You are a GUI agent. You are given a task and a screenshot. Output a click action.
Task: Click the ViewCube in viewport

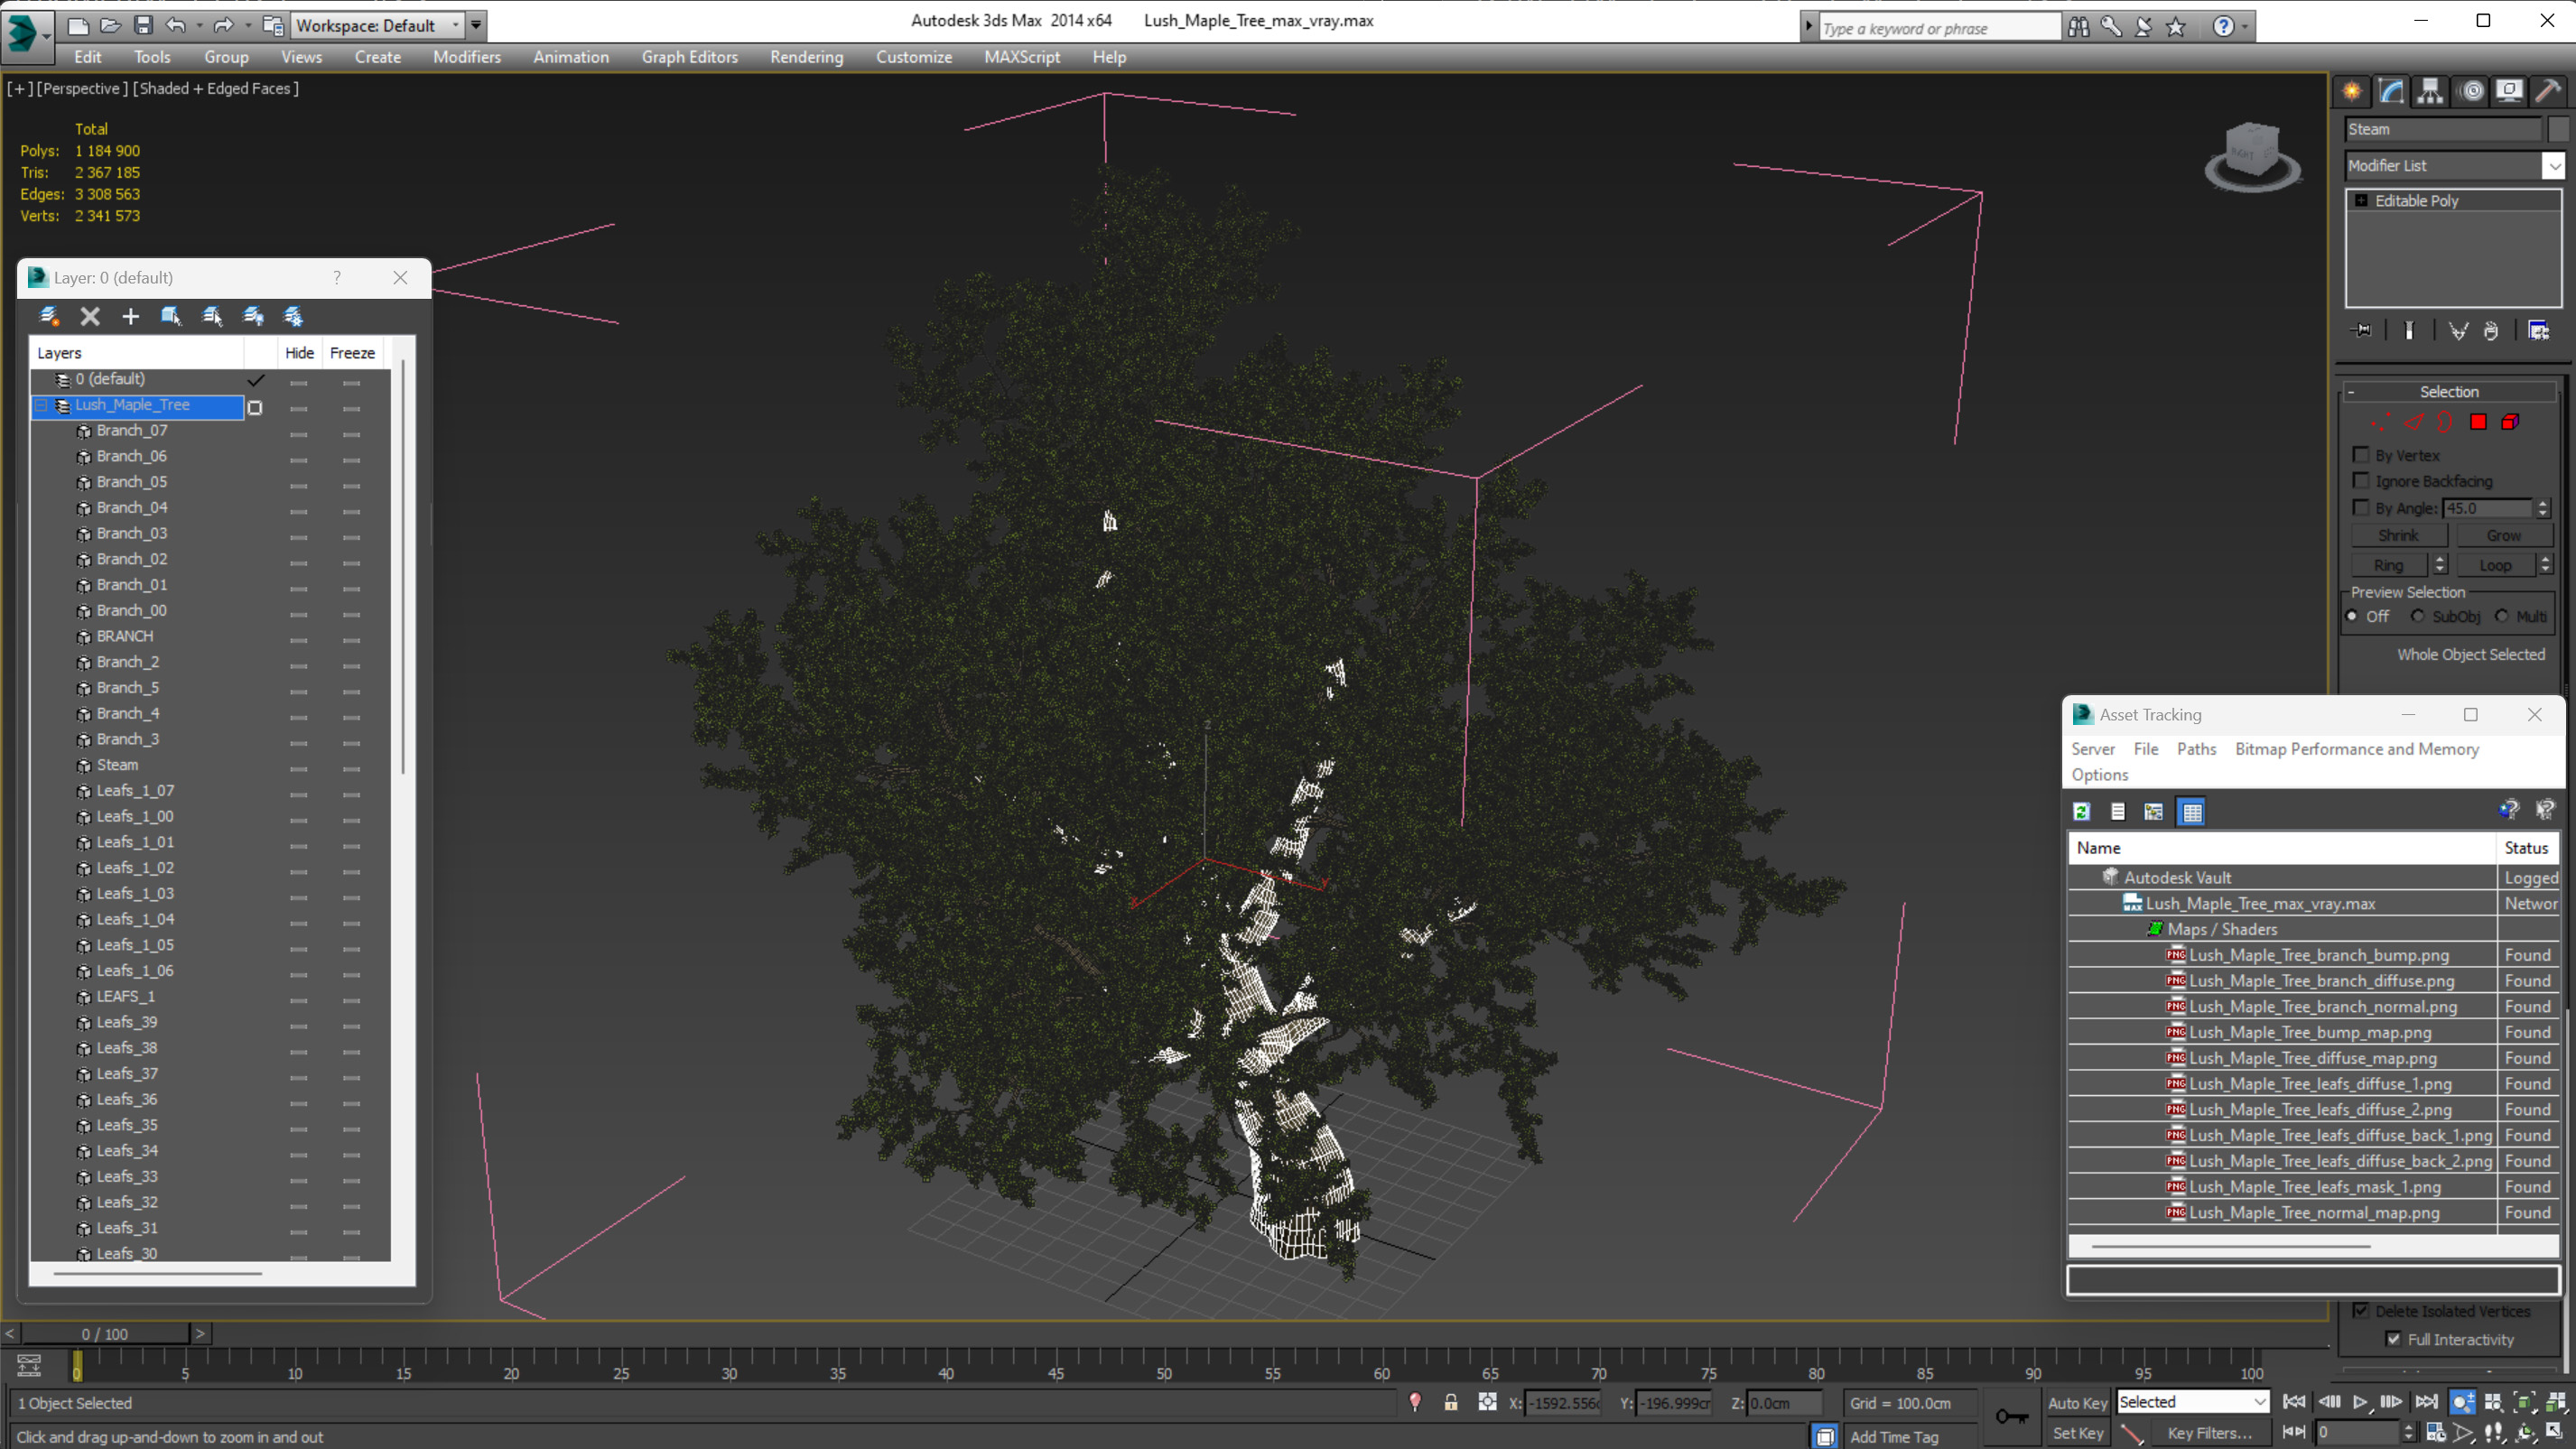2253,156
